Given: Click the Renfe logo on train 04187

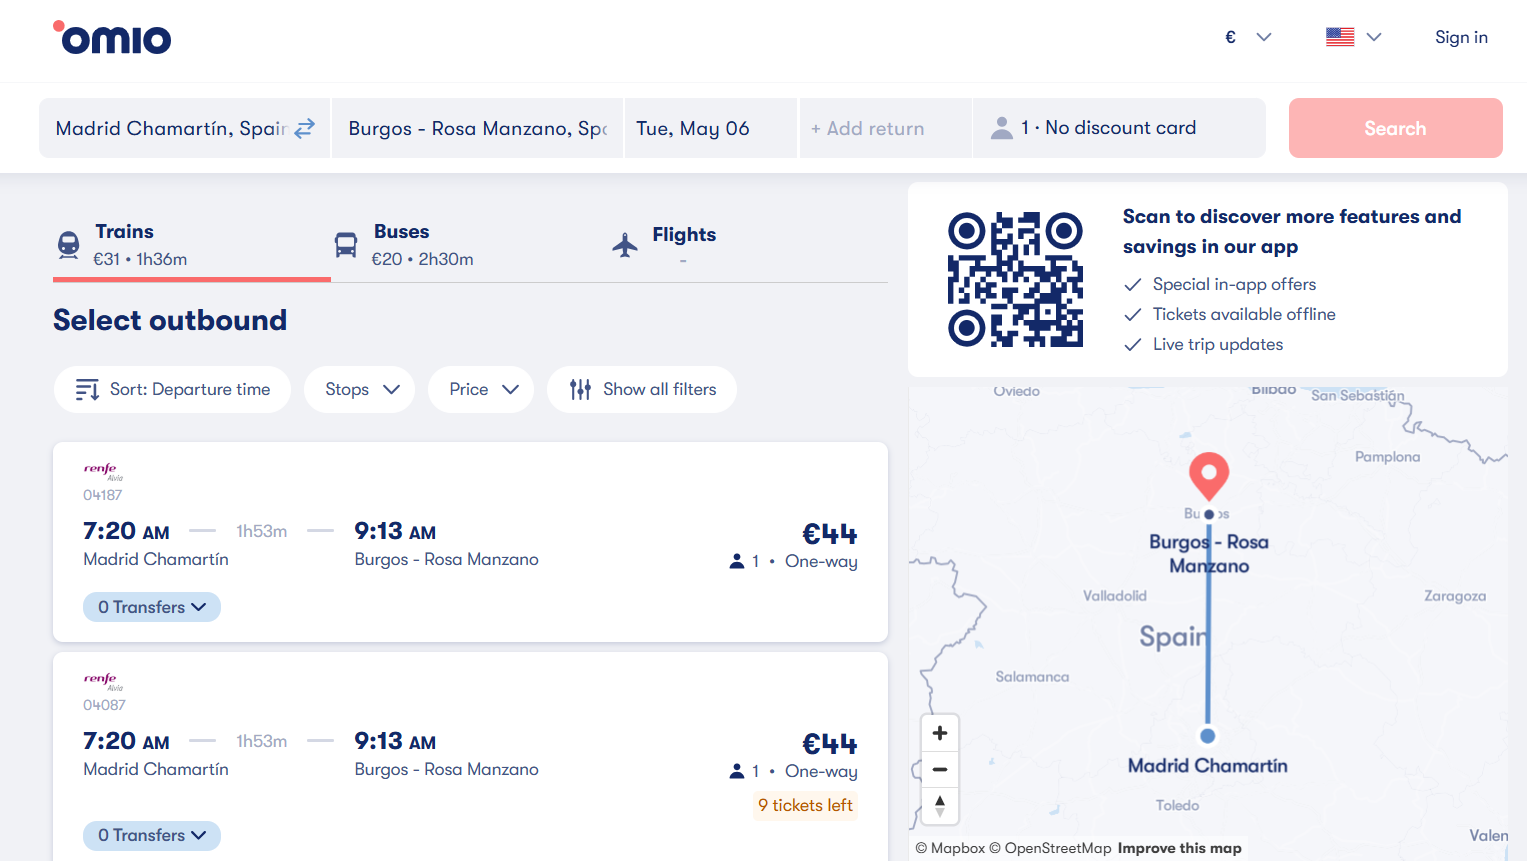Looking at the screenshot, I should click(x=103, y=471).
